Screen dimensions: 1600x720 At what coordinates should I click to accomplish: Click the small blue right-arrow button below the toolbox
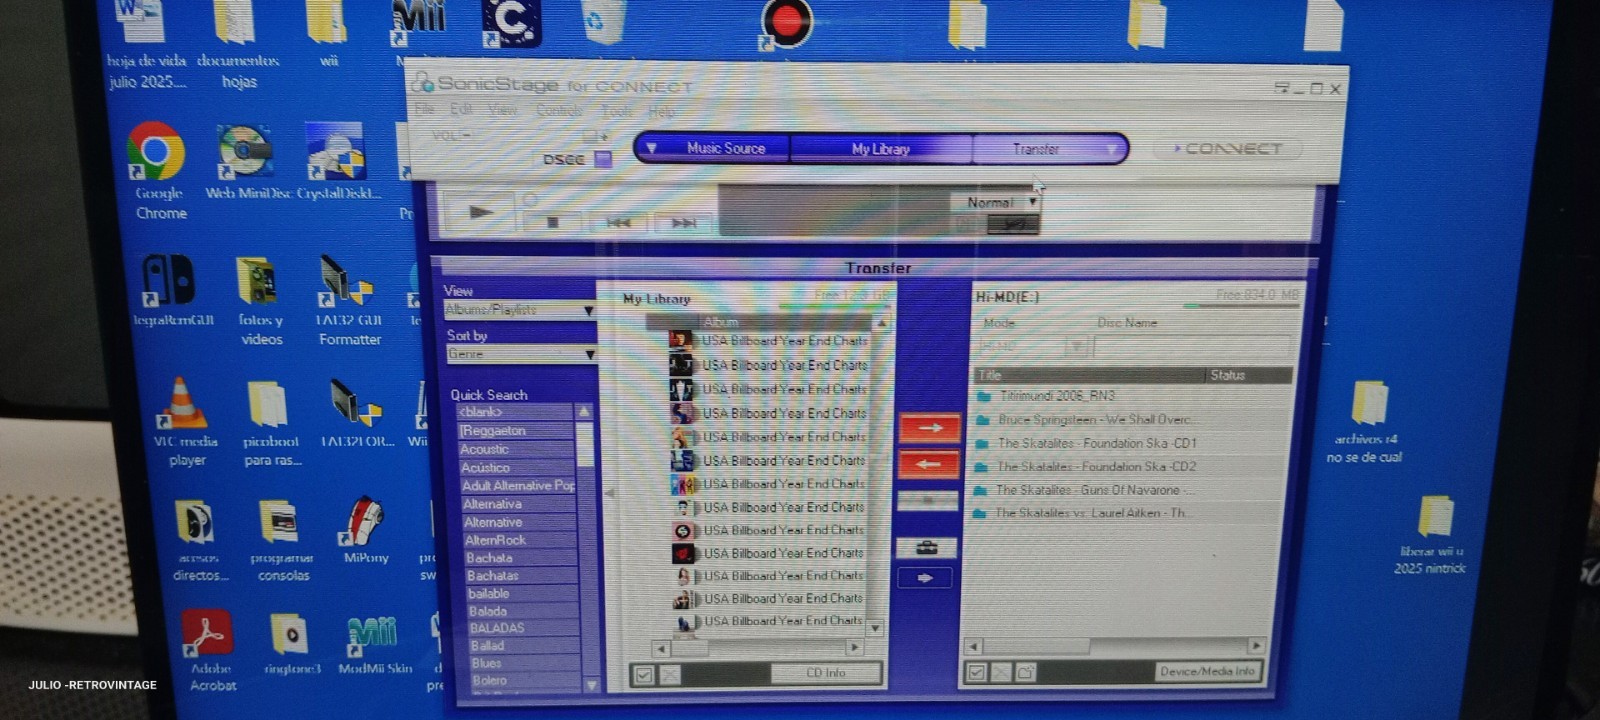(x=925, y=578)
